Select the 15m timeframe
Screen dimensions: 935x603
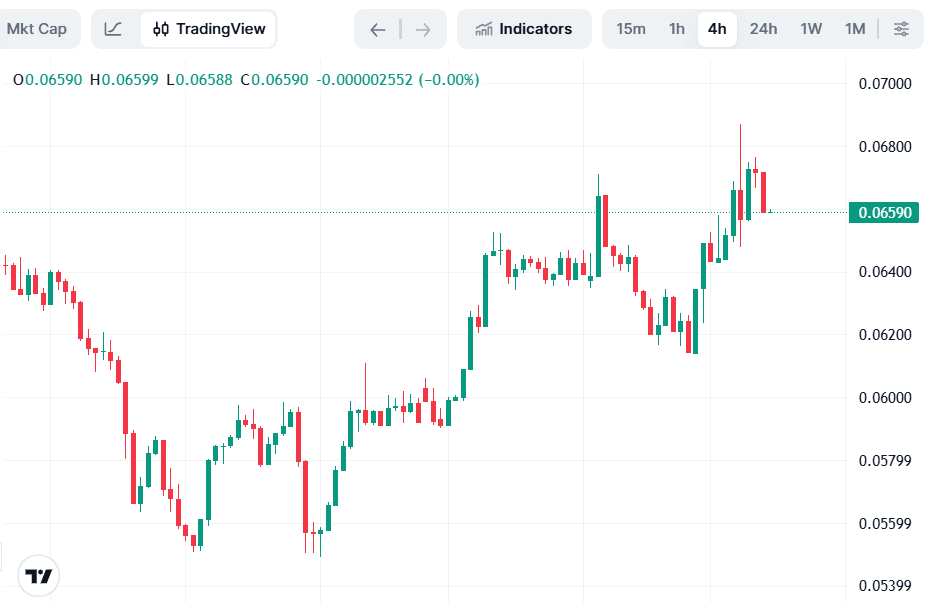631,29
